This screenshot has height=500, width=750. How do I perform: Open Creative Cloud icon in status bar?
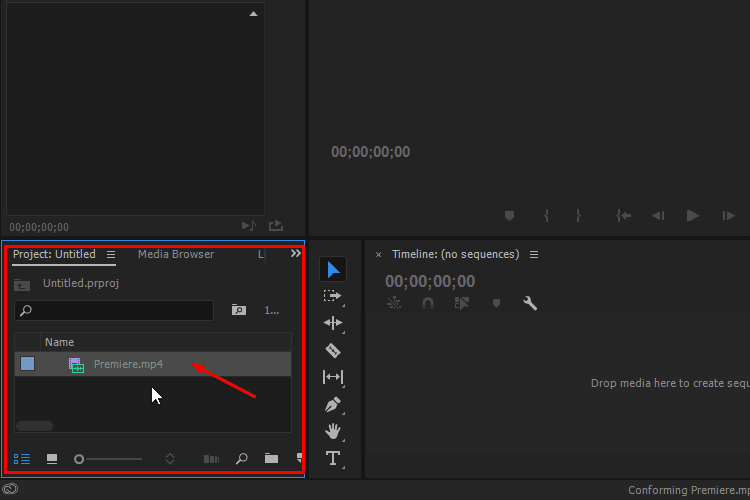[10, 489]
